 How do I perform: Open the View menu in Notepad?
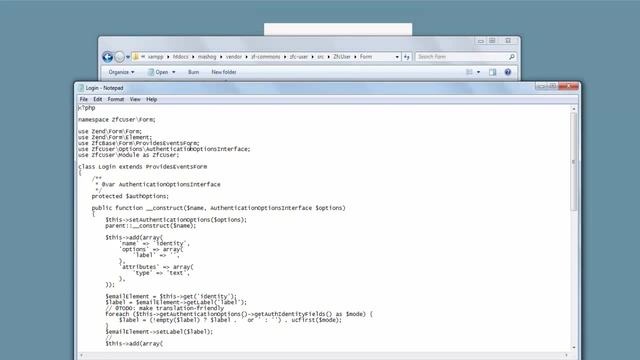pyautogui.click(x=135, y=99)
